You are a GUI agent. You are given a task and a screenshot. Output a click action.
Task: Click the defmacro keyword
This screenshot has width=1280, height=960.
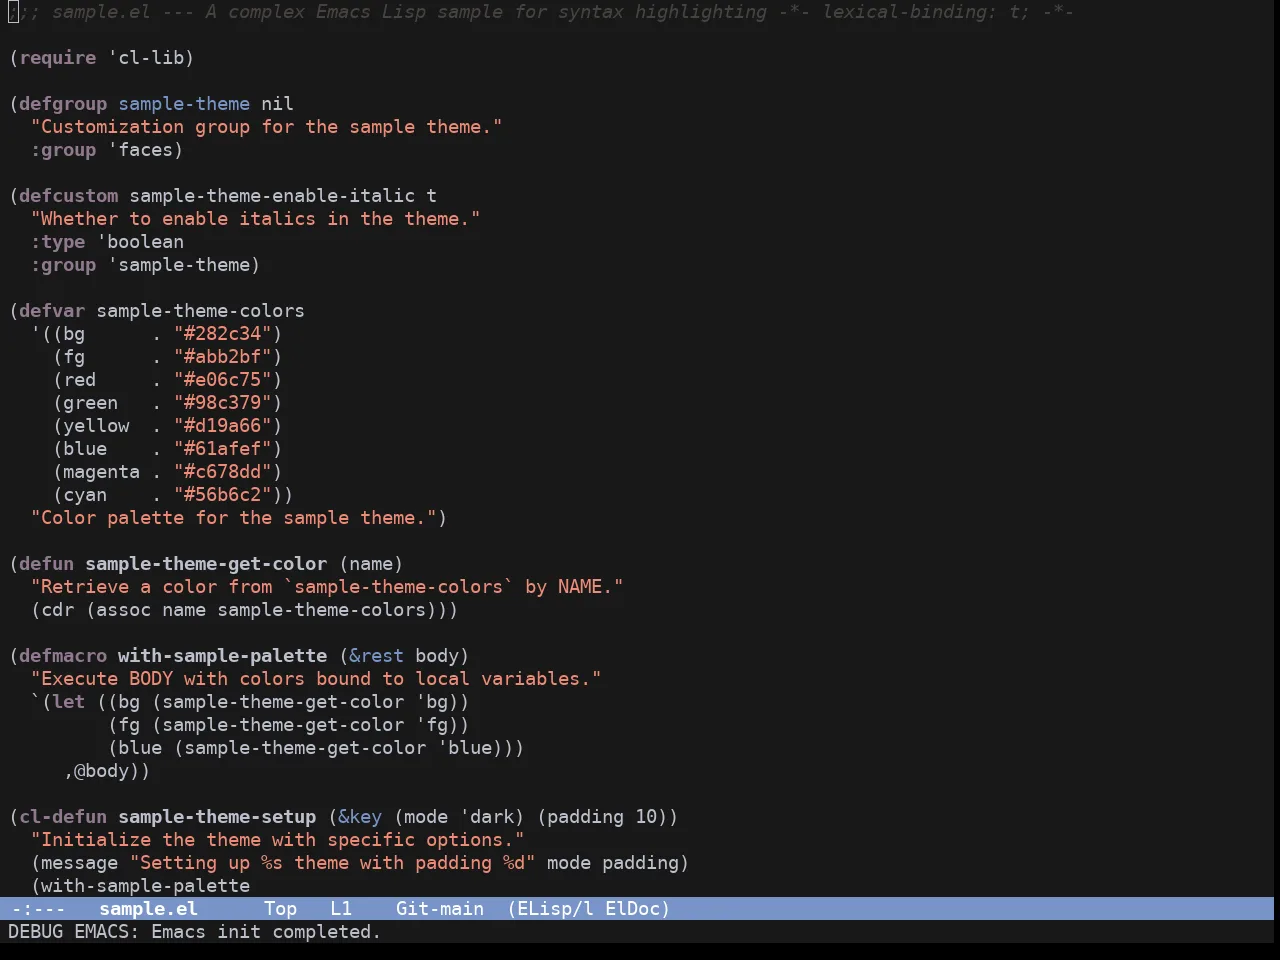(x=63, y=656)
